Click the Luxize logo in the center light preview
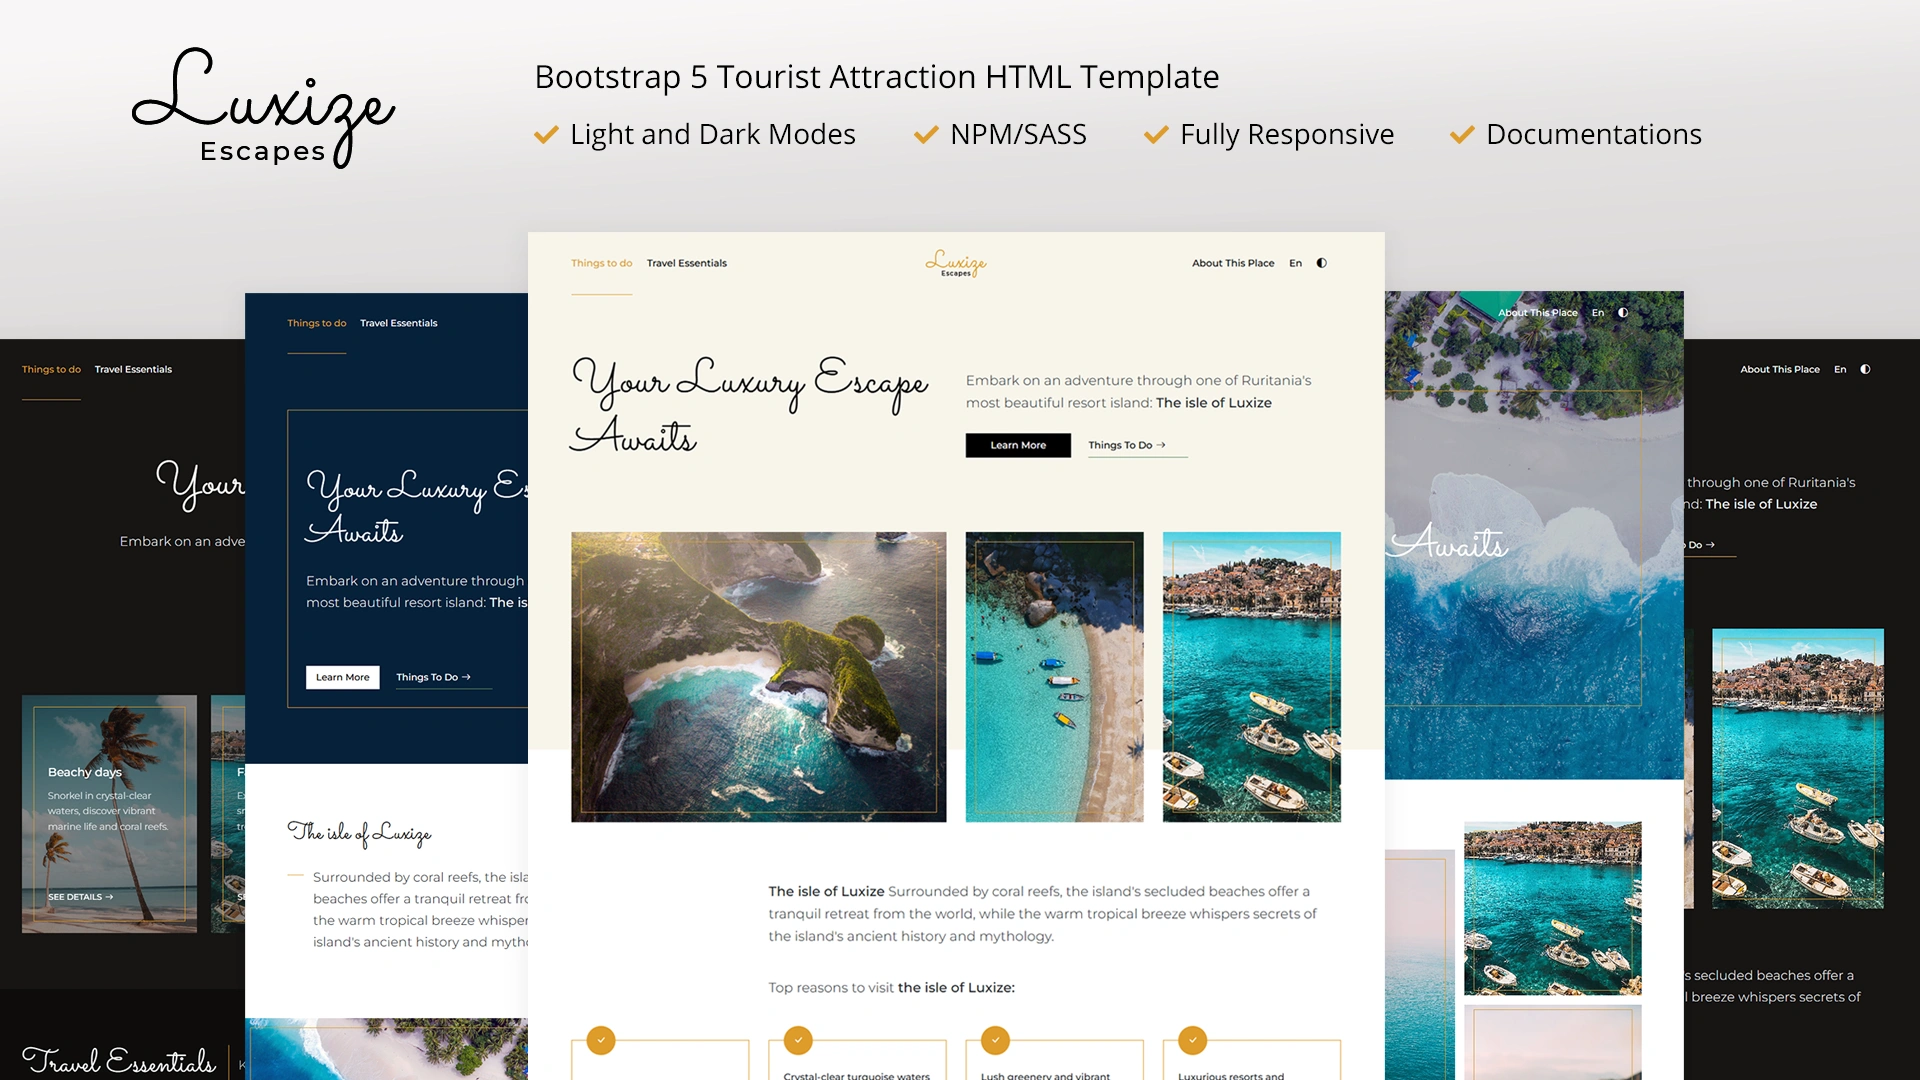 [956, 263]
